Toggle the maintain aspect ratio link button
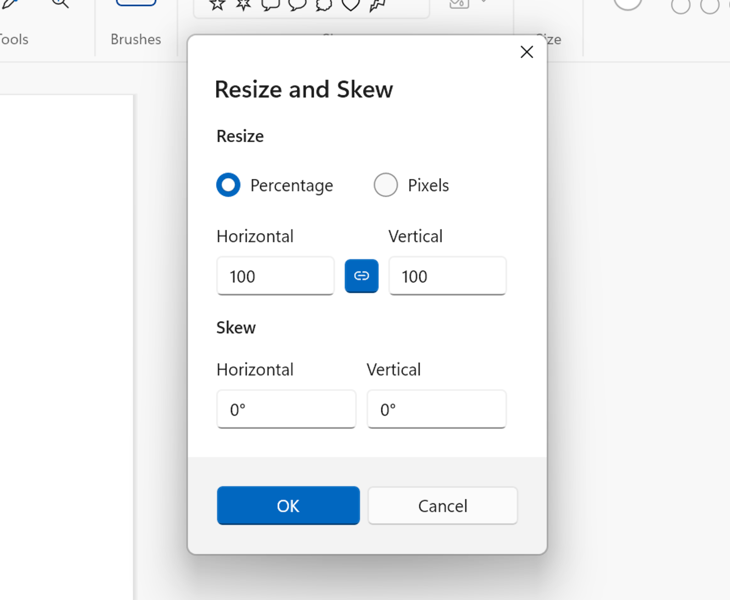Viewport: 730px width, 600px height. tap(361, 276)
